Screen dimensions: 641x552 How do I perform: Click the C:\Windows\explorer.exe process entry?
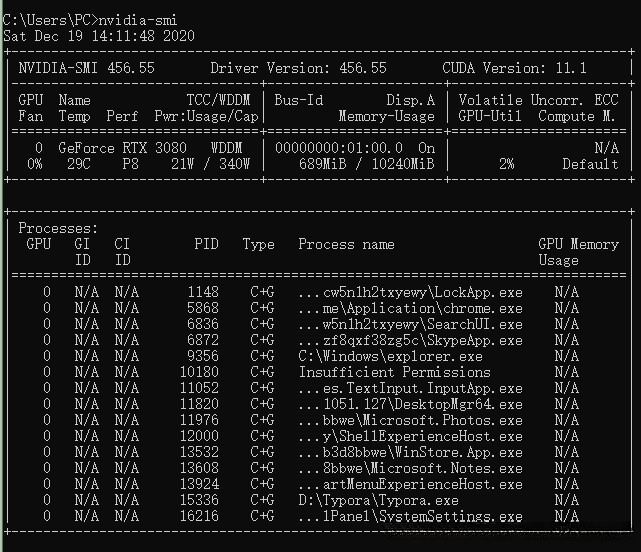pos(390,356)
